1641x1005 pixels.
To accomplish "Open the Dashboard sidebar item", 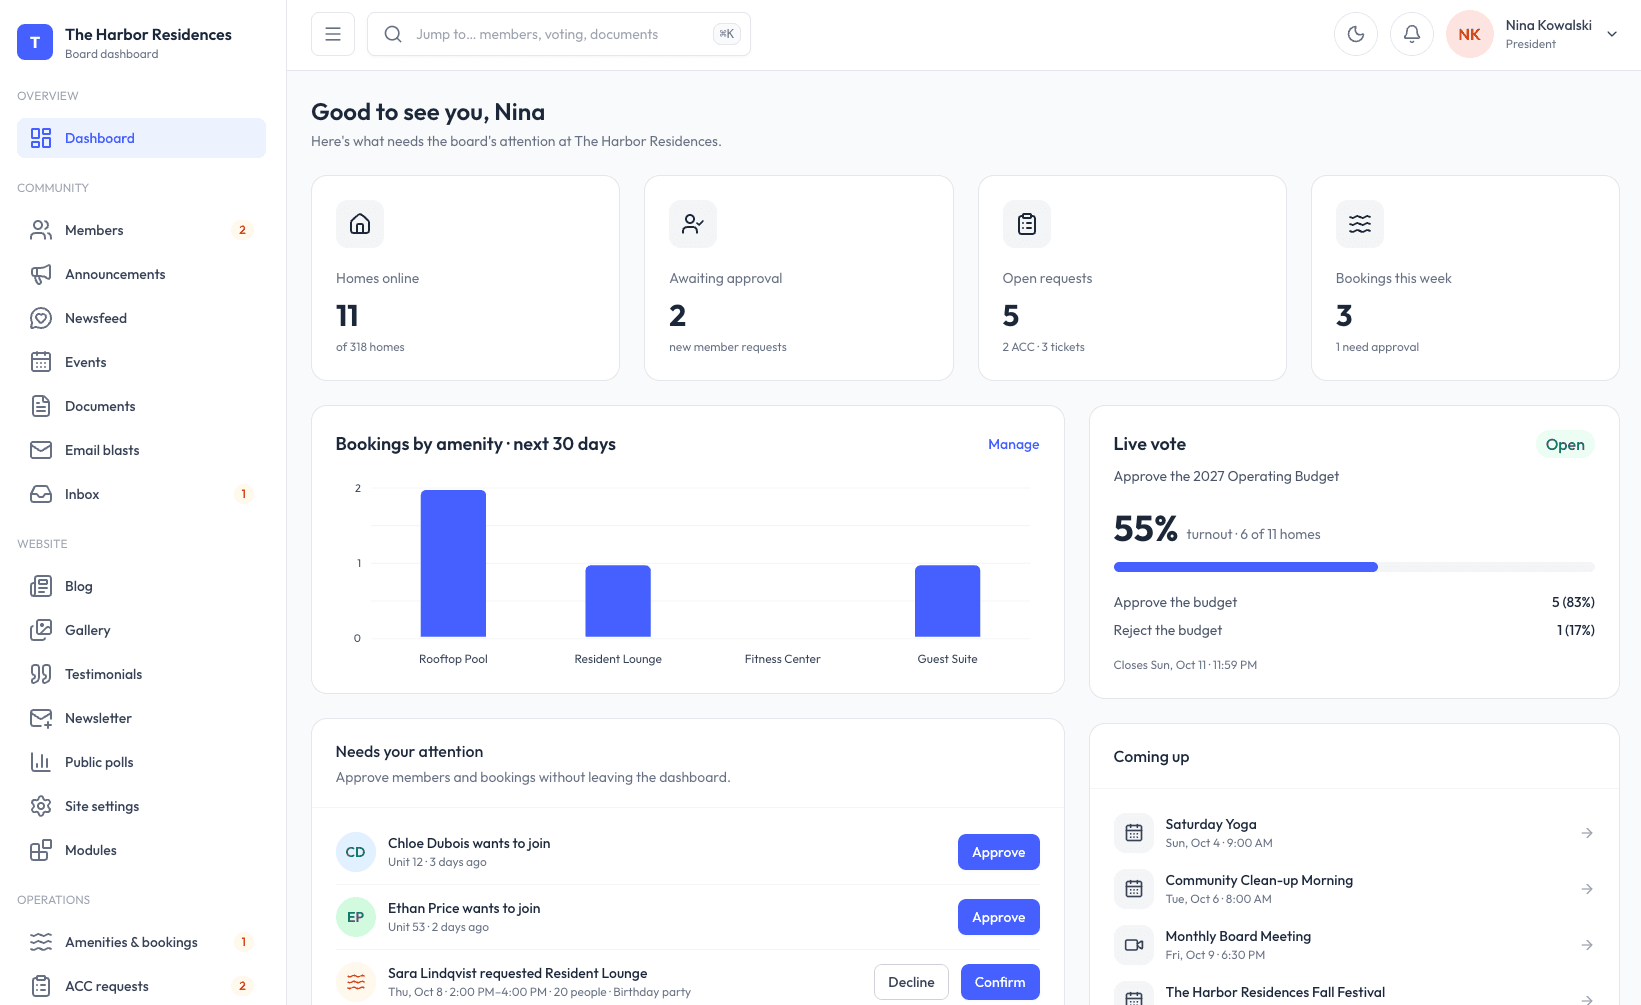I will (141, 138).
